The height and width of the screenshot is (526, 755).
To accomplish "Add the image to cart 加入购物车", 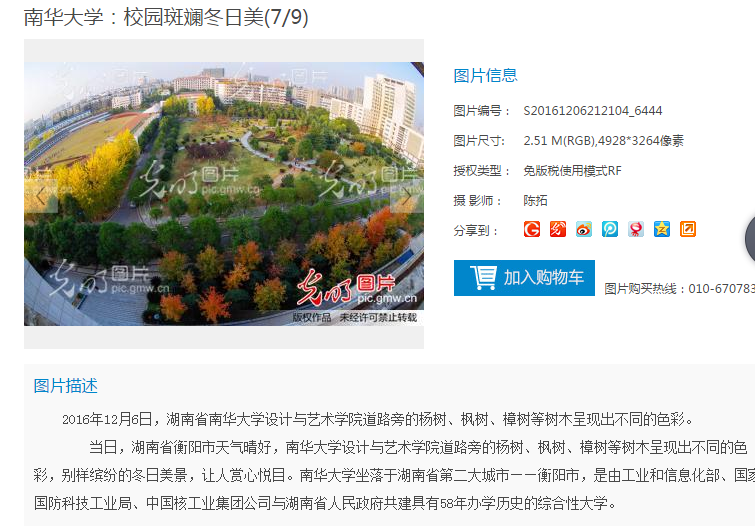I will (x=524, y=278).
